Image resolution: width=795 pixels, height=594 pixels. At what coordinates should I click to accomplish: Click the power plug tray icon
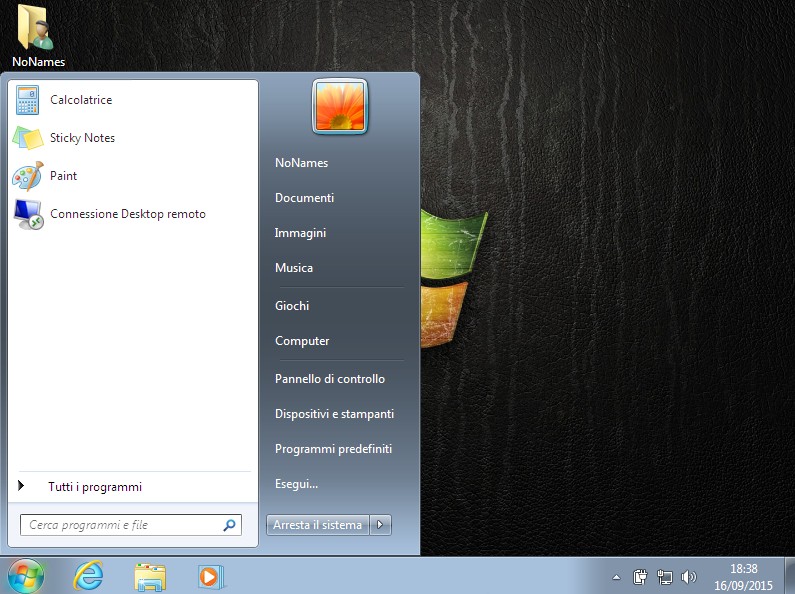[x=640, y=577]
